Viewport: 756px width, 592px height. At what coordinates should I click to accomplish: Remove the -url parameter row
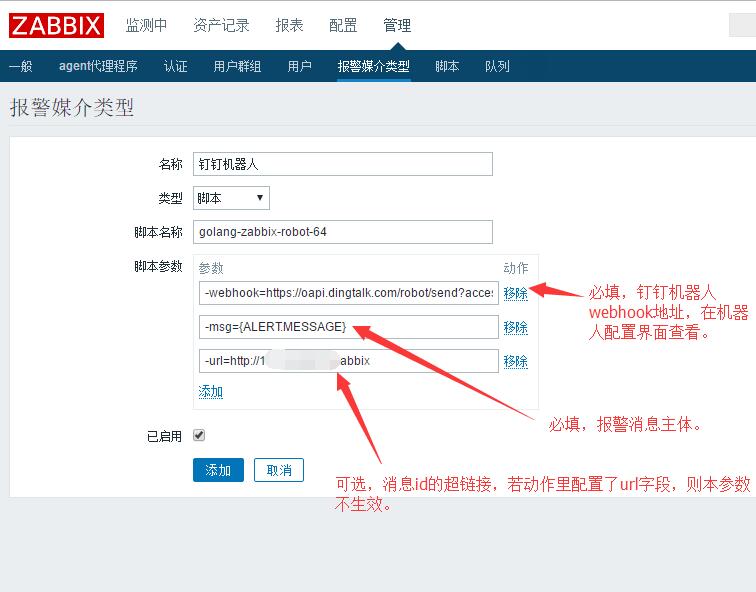[515, 361]
